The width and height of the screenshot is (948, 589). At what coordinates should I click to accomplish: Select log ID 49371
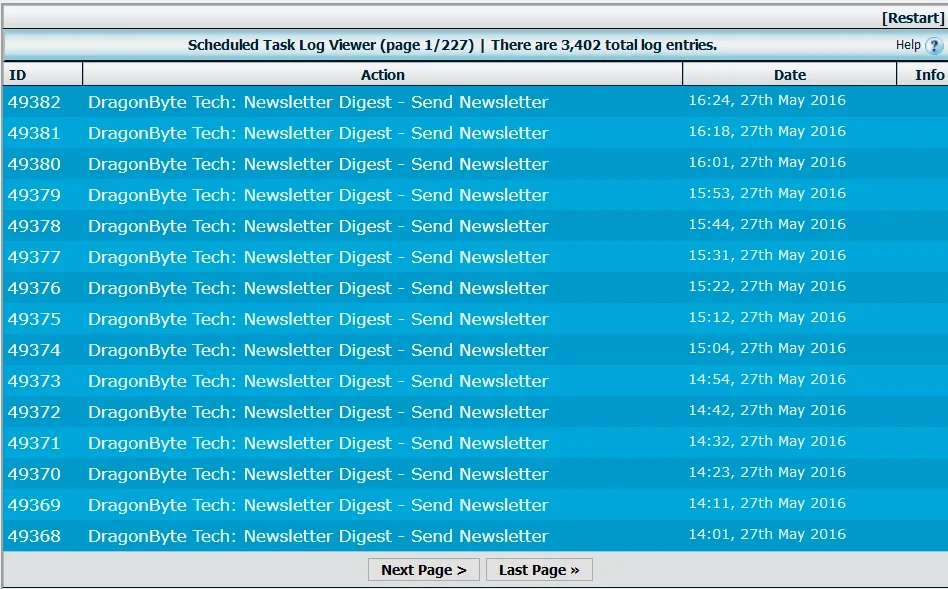click(34, 443)
